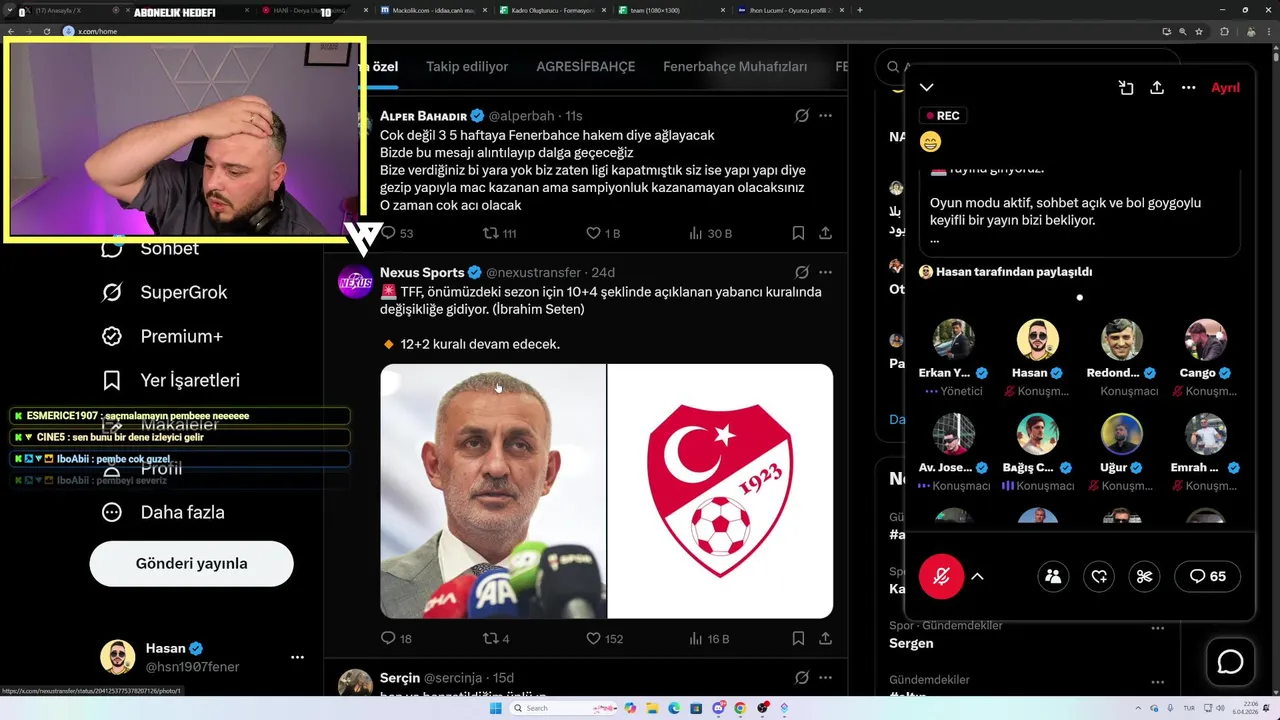Open Alper Bahadır's profile name
The width and height of the screenshot is (1280, 720).
424,116
